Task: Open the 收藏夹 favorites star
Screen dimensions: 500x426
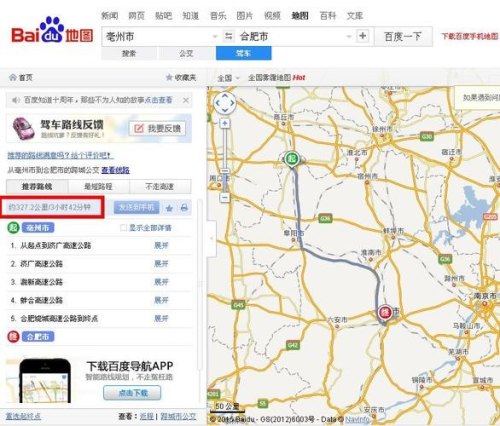Action: point(169,78)
